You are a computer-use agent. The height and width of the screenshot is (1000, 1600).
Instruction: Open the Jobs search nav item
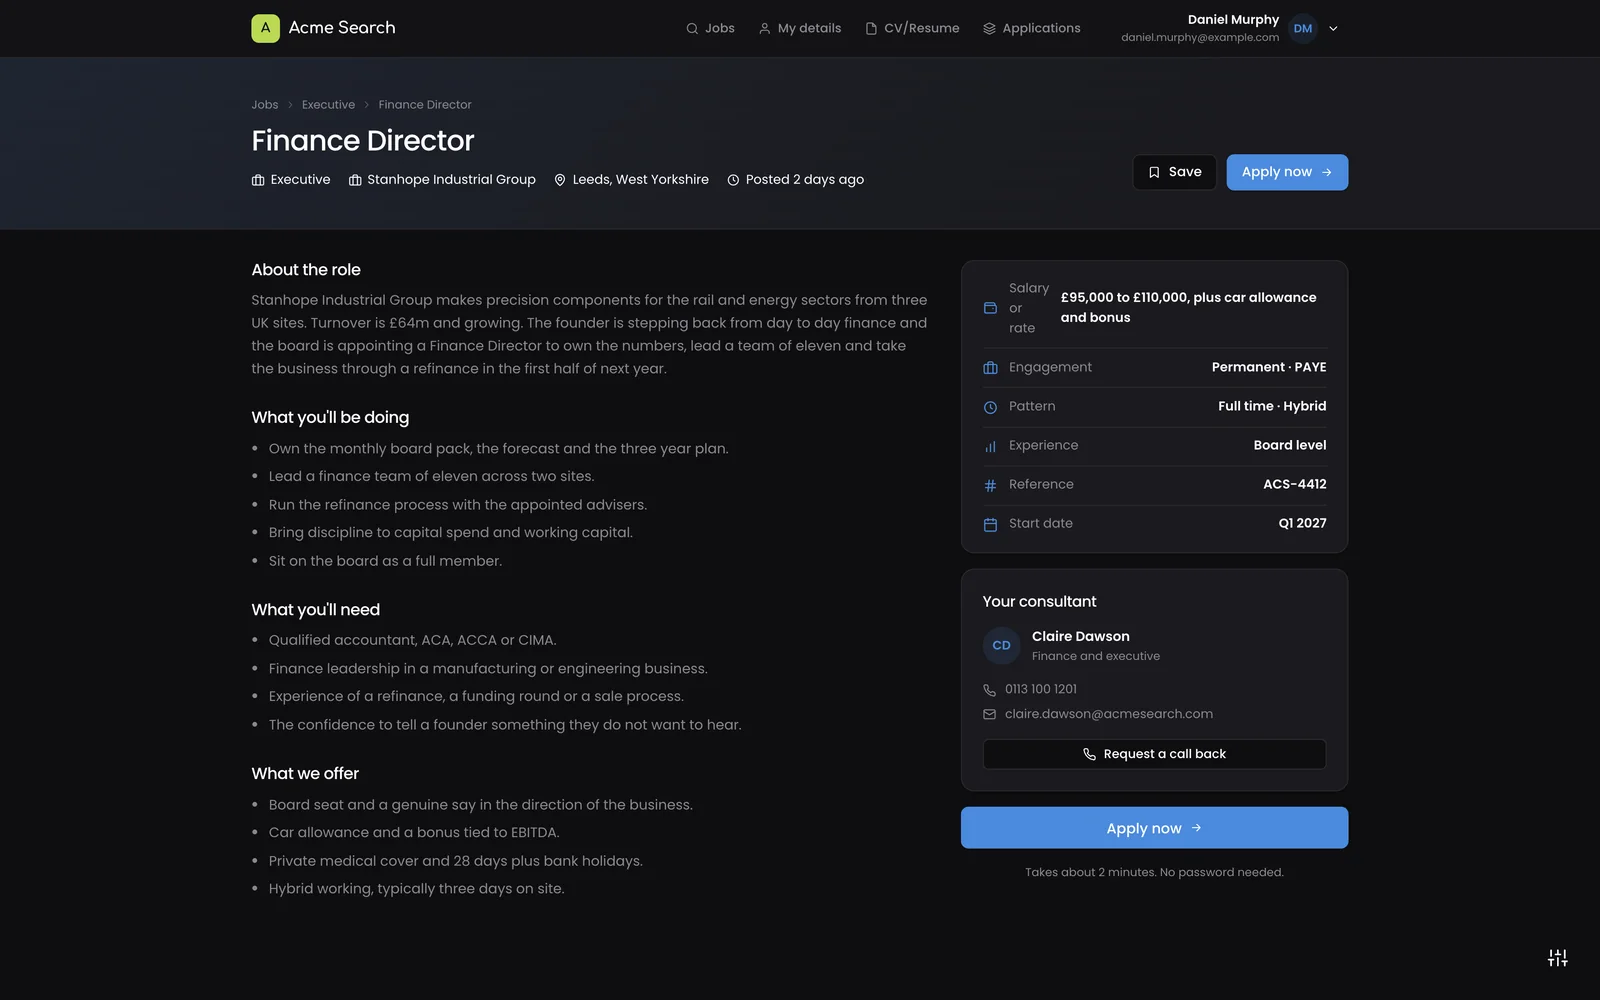[x=710, y=28]
